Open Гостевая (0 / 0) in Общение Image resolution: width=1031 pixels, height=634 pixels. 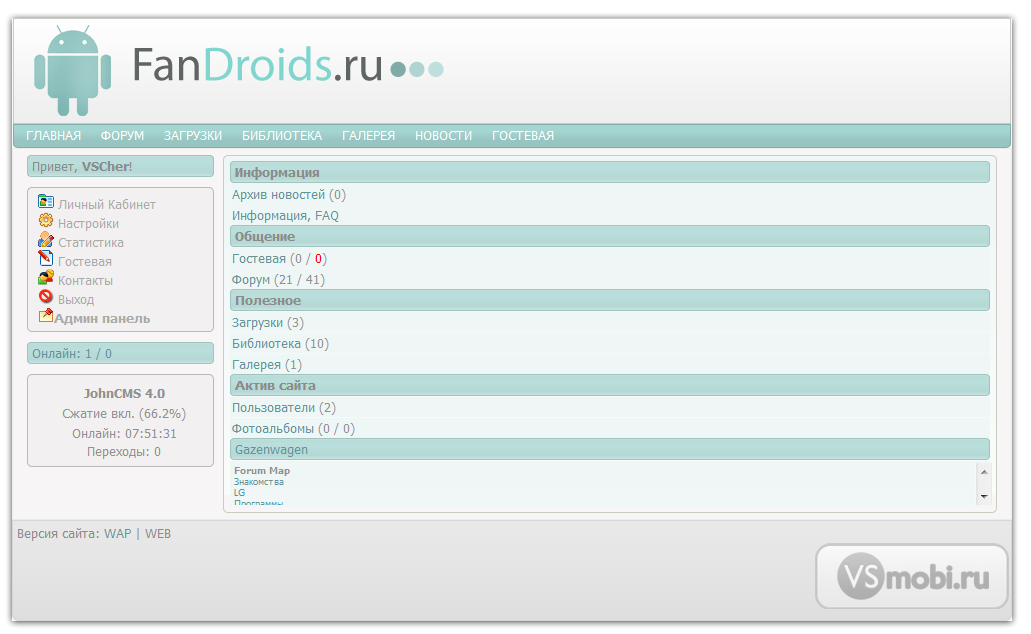coord(279,259)
